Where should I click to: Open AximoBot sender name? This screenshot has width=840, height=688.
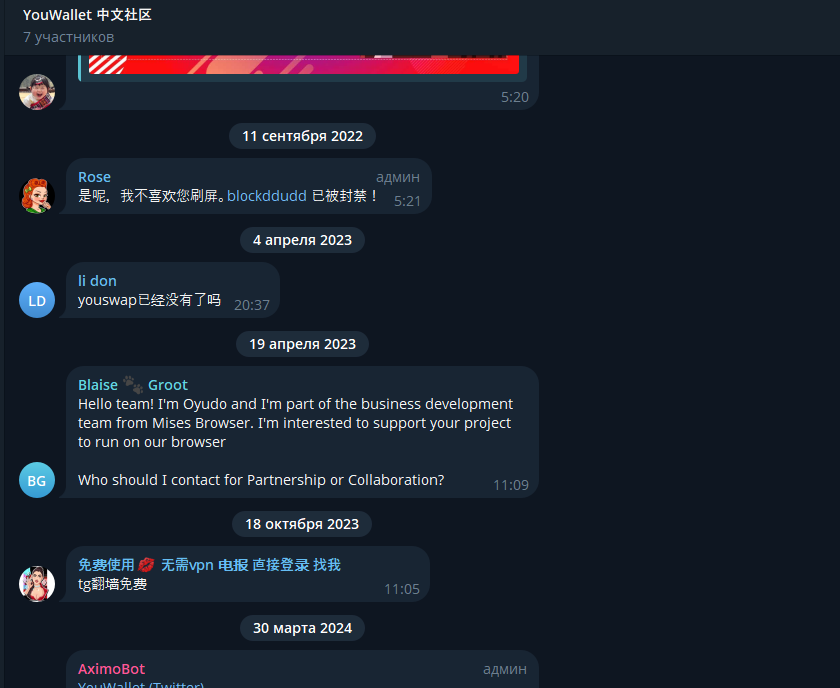[111, 669]
